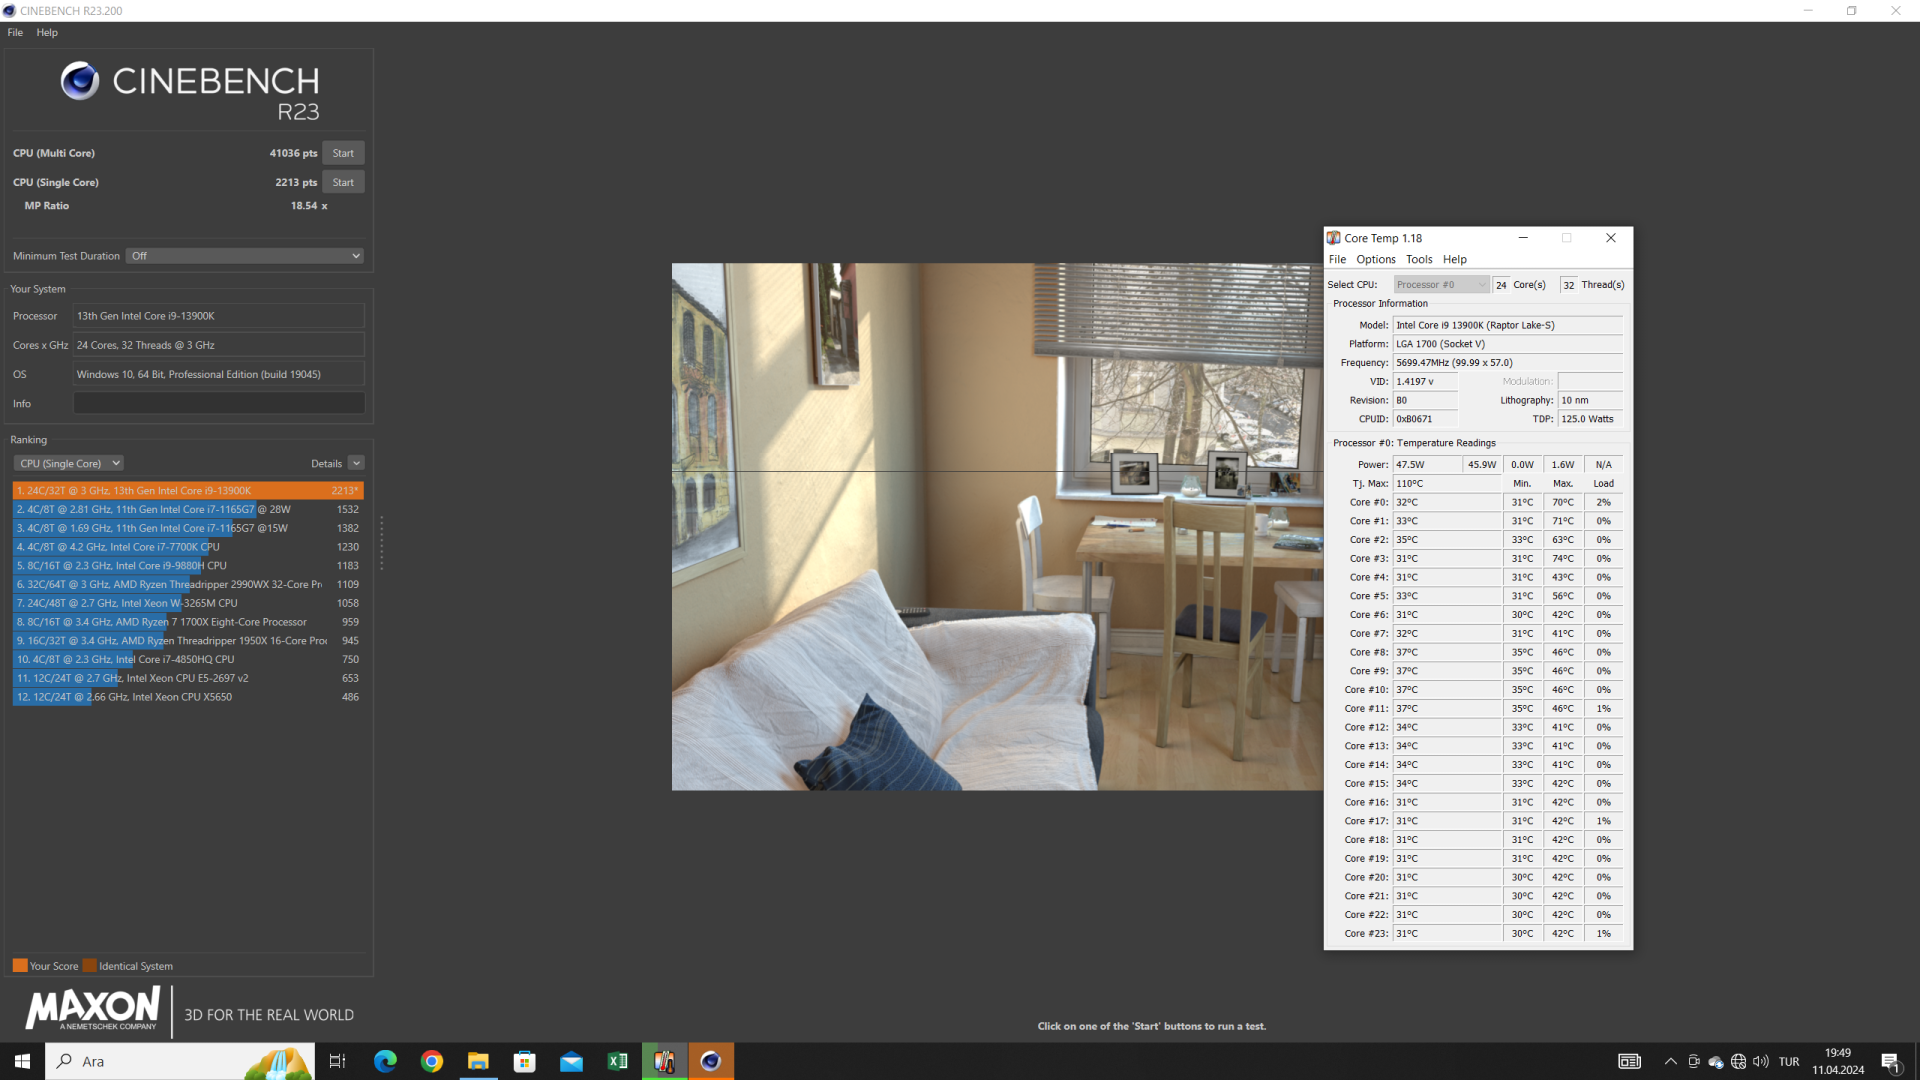This screenshot has height=1080, width=1920.
Task: Start the CPU Multi Core test
Action: click(343, 153)
